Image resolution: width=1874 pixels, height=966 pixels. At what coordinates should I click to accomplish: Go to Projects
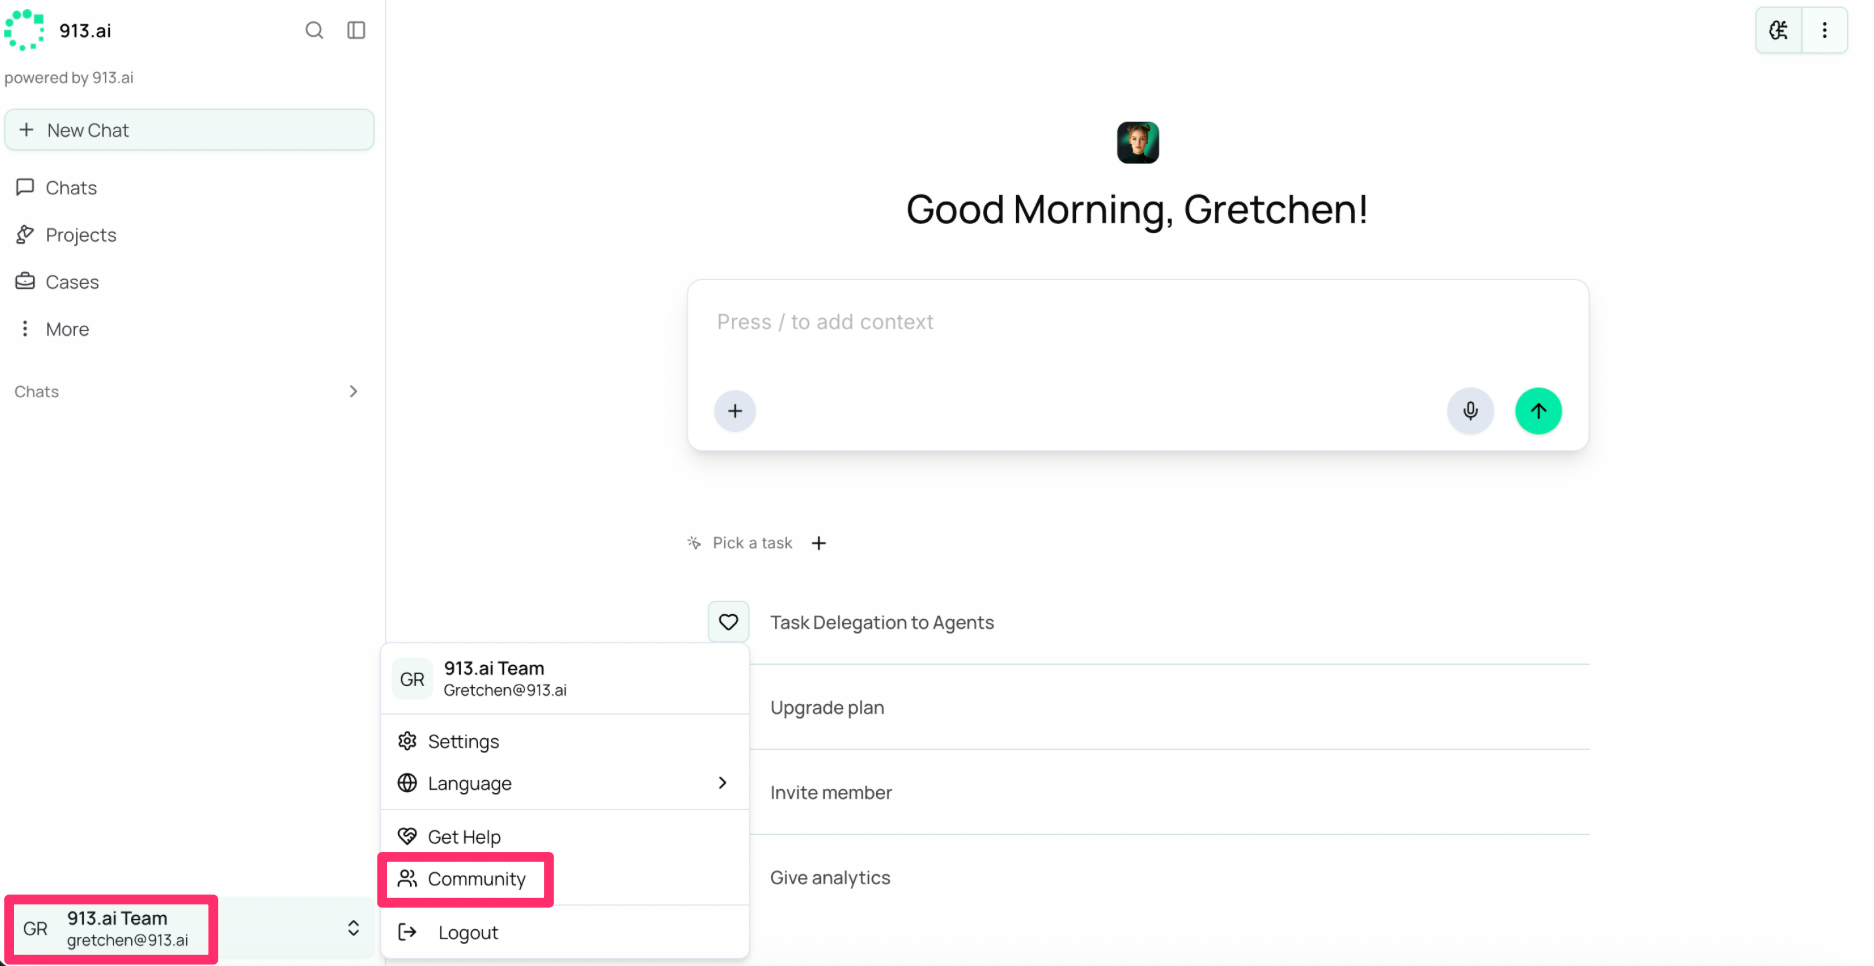[x=67, y=235]
